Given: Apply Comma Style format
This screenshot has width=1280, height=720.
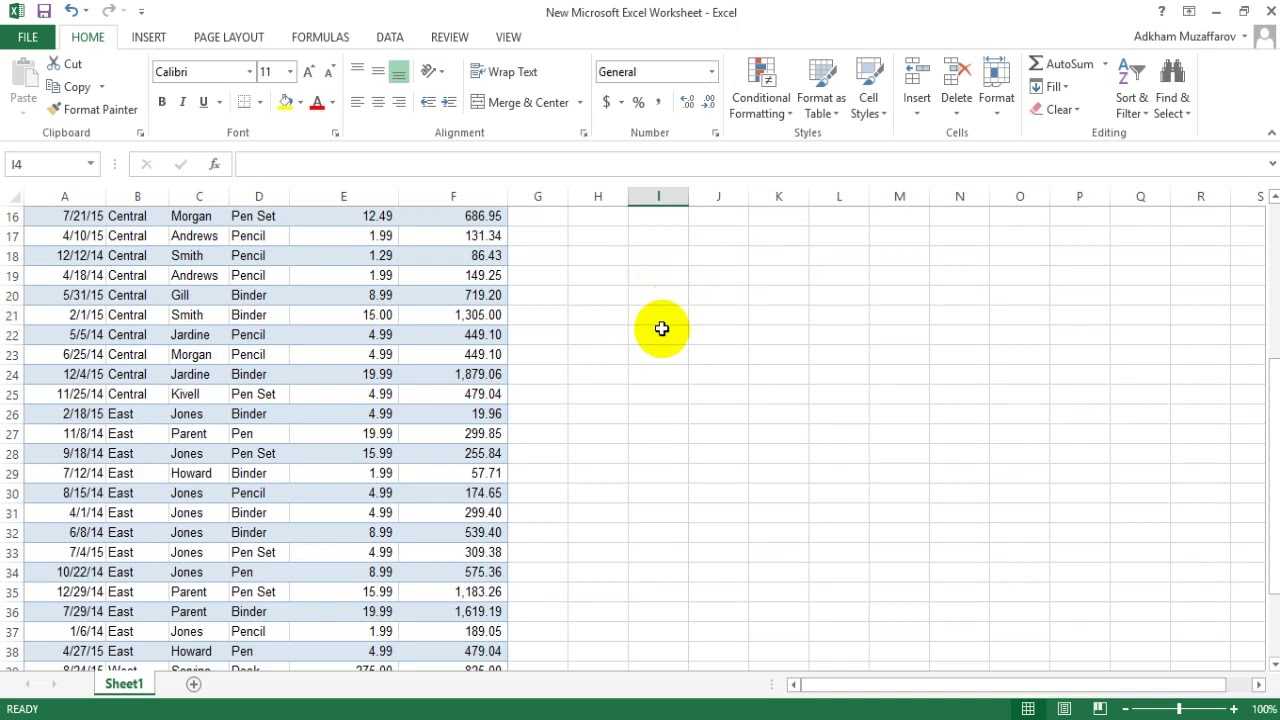Looking at the screenshot, I should point(658,103).
